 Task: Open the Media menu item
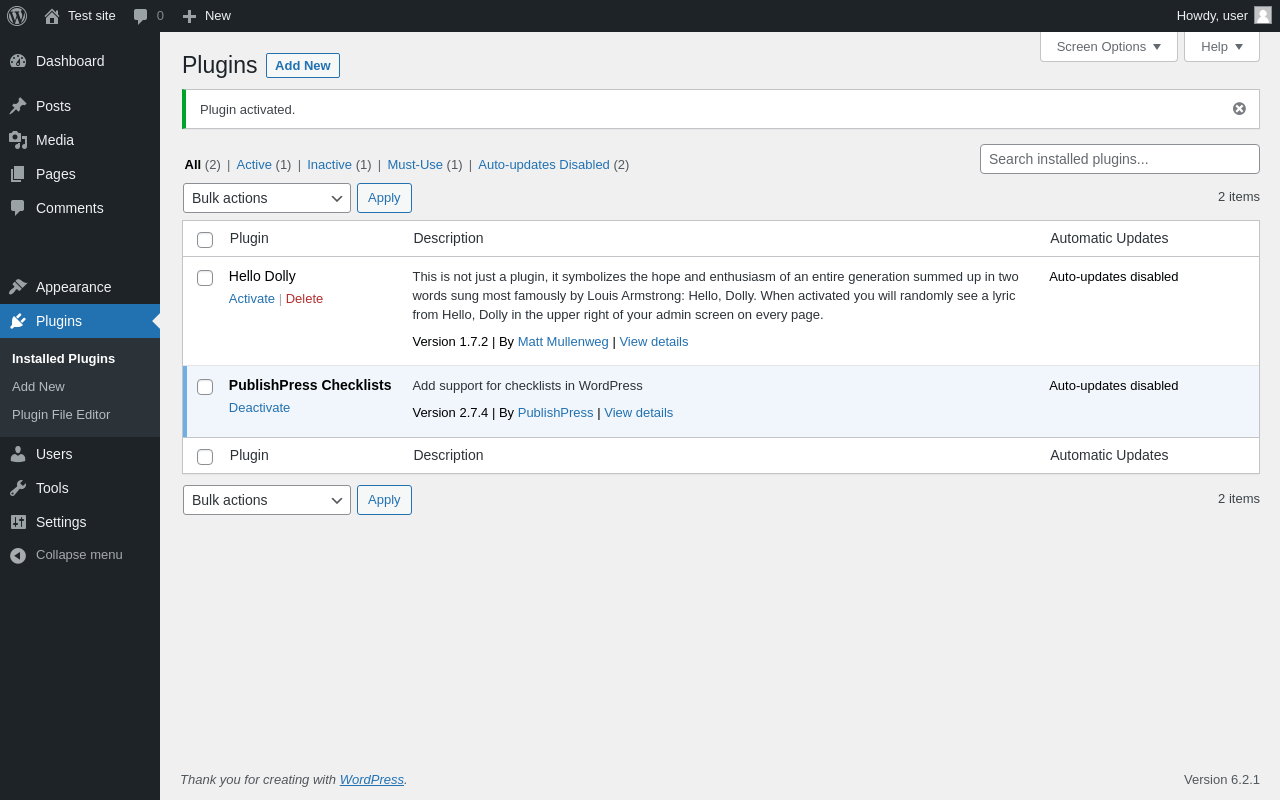[80, 140]
